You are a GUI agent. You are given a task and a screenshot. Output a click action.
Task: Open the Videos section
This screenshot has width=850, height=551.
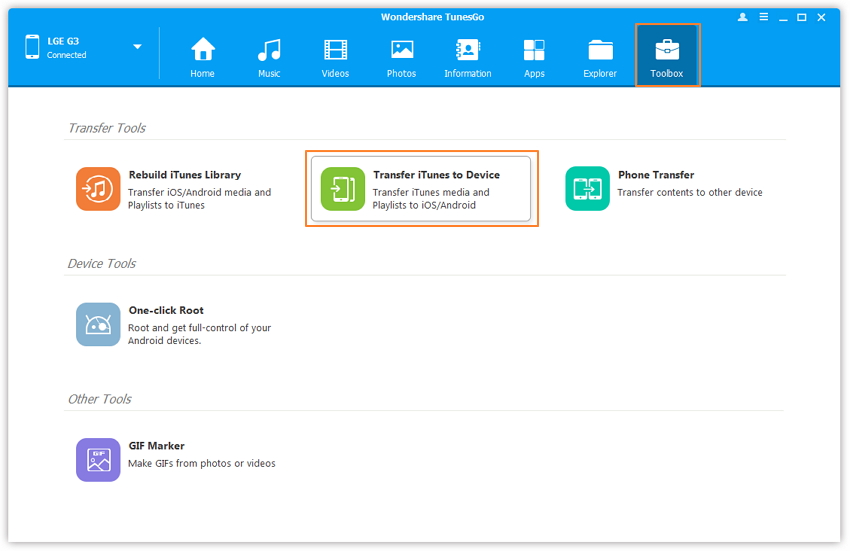(335, 57)
